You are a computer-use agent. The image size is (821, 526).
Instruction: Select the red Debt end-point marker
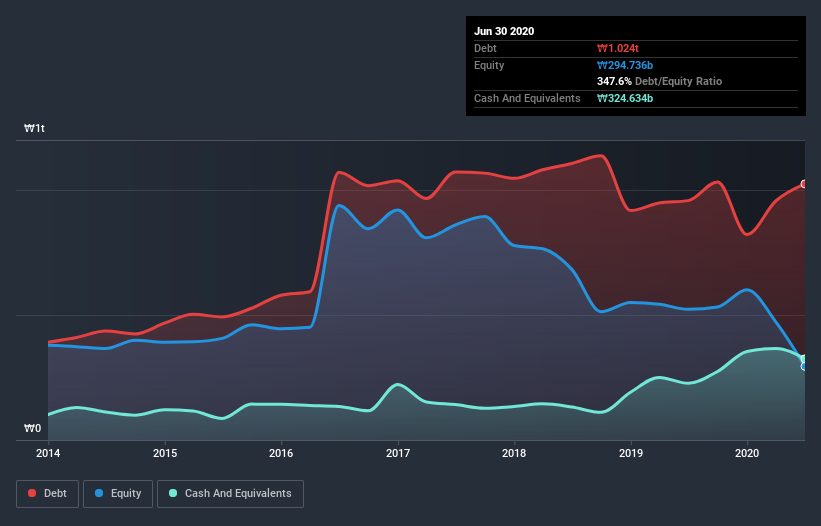click(804, 184)
